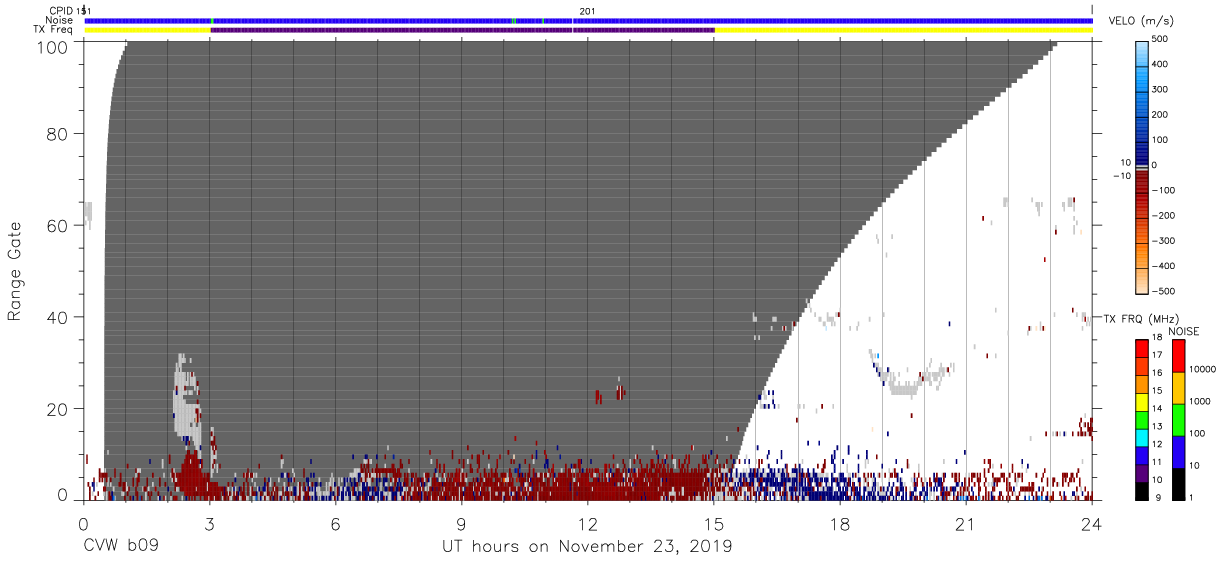Image resolution: width=1228 pixels, height=567 pixels.
Task: Click the UT hours on November 23, 2019 title
Action: click(587, 547)
